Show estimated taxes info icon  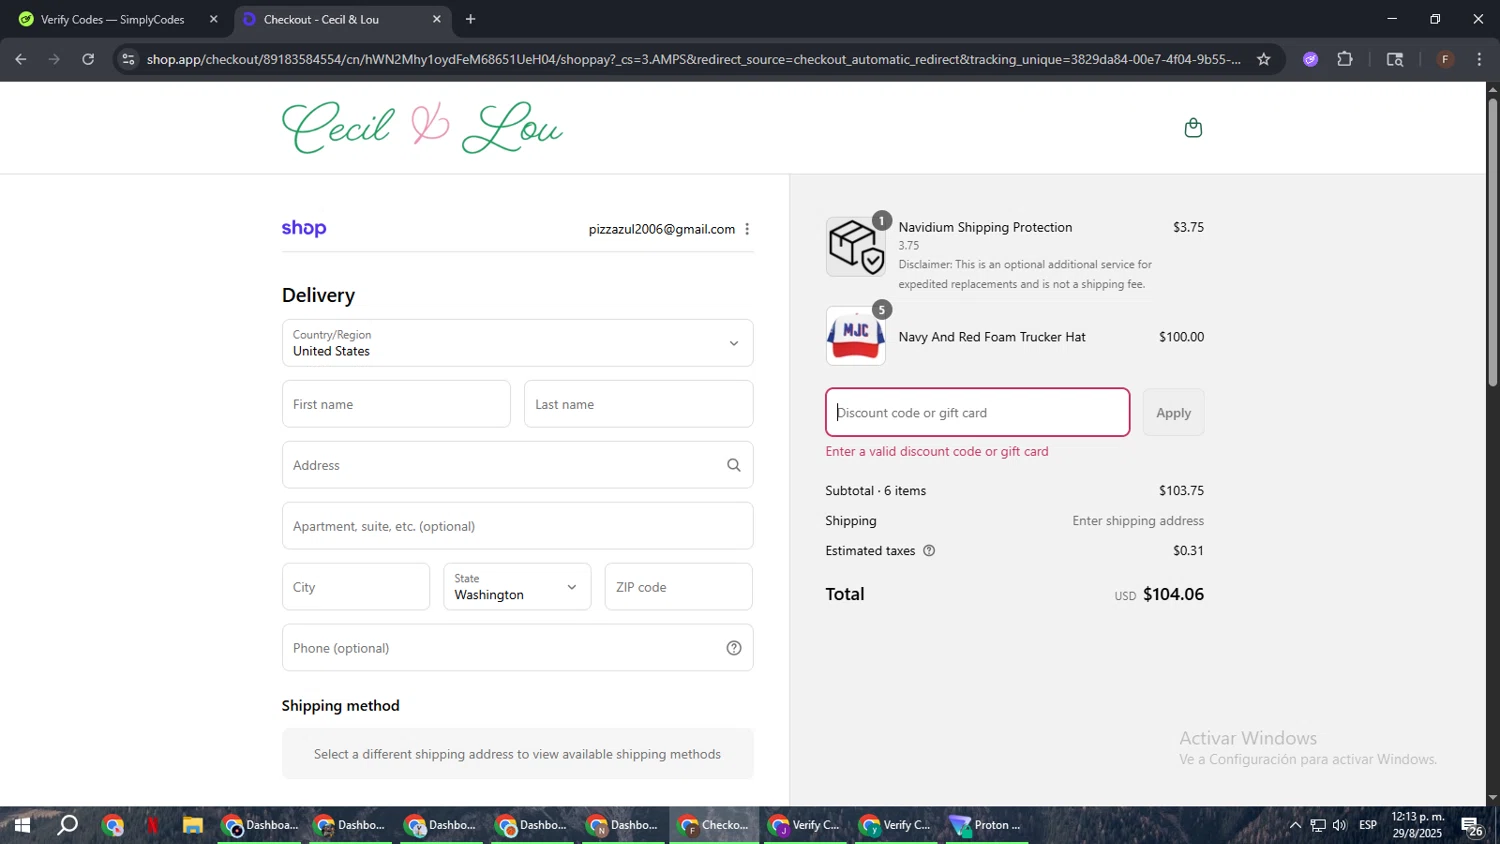[929, 551]
